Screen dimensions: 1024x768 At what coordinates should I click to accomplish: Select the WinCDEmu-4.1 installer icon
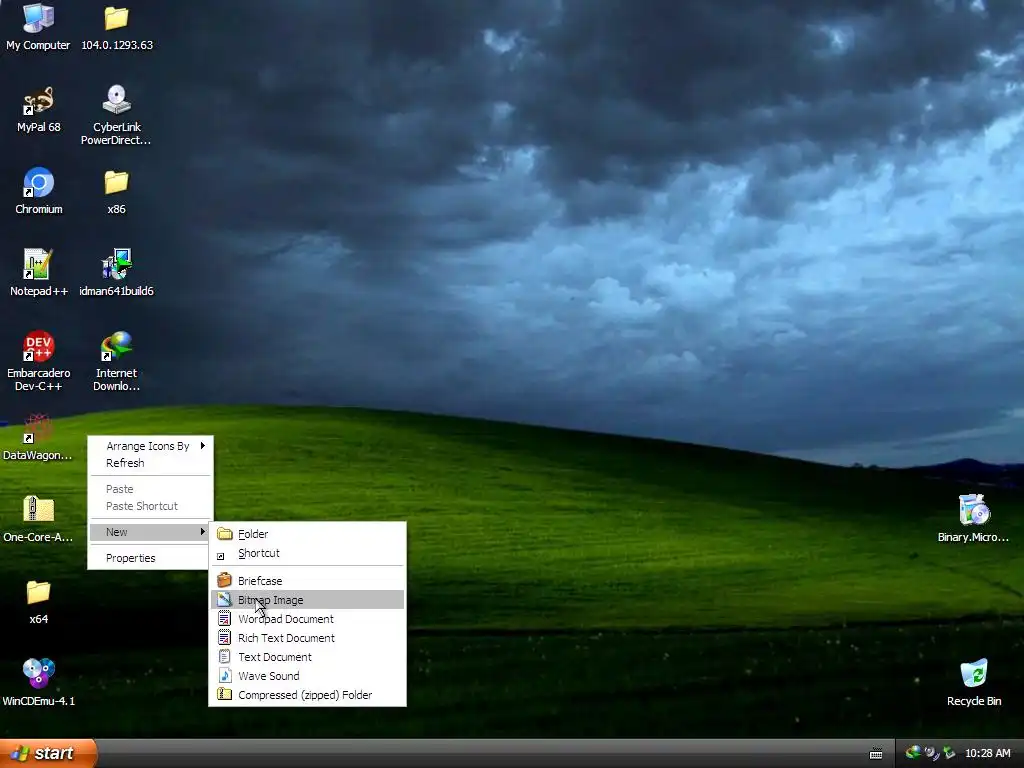point(38,673)
